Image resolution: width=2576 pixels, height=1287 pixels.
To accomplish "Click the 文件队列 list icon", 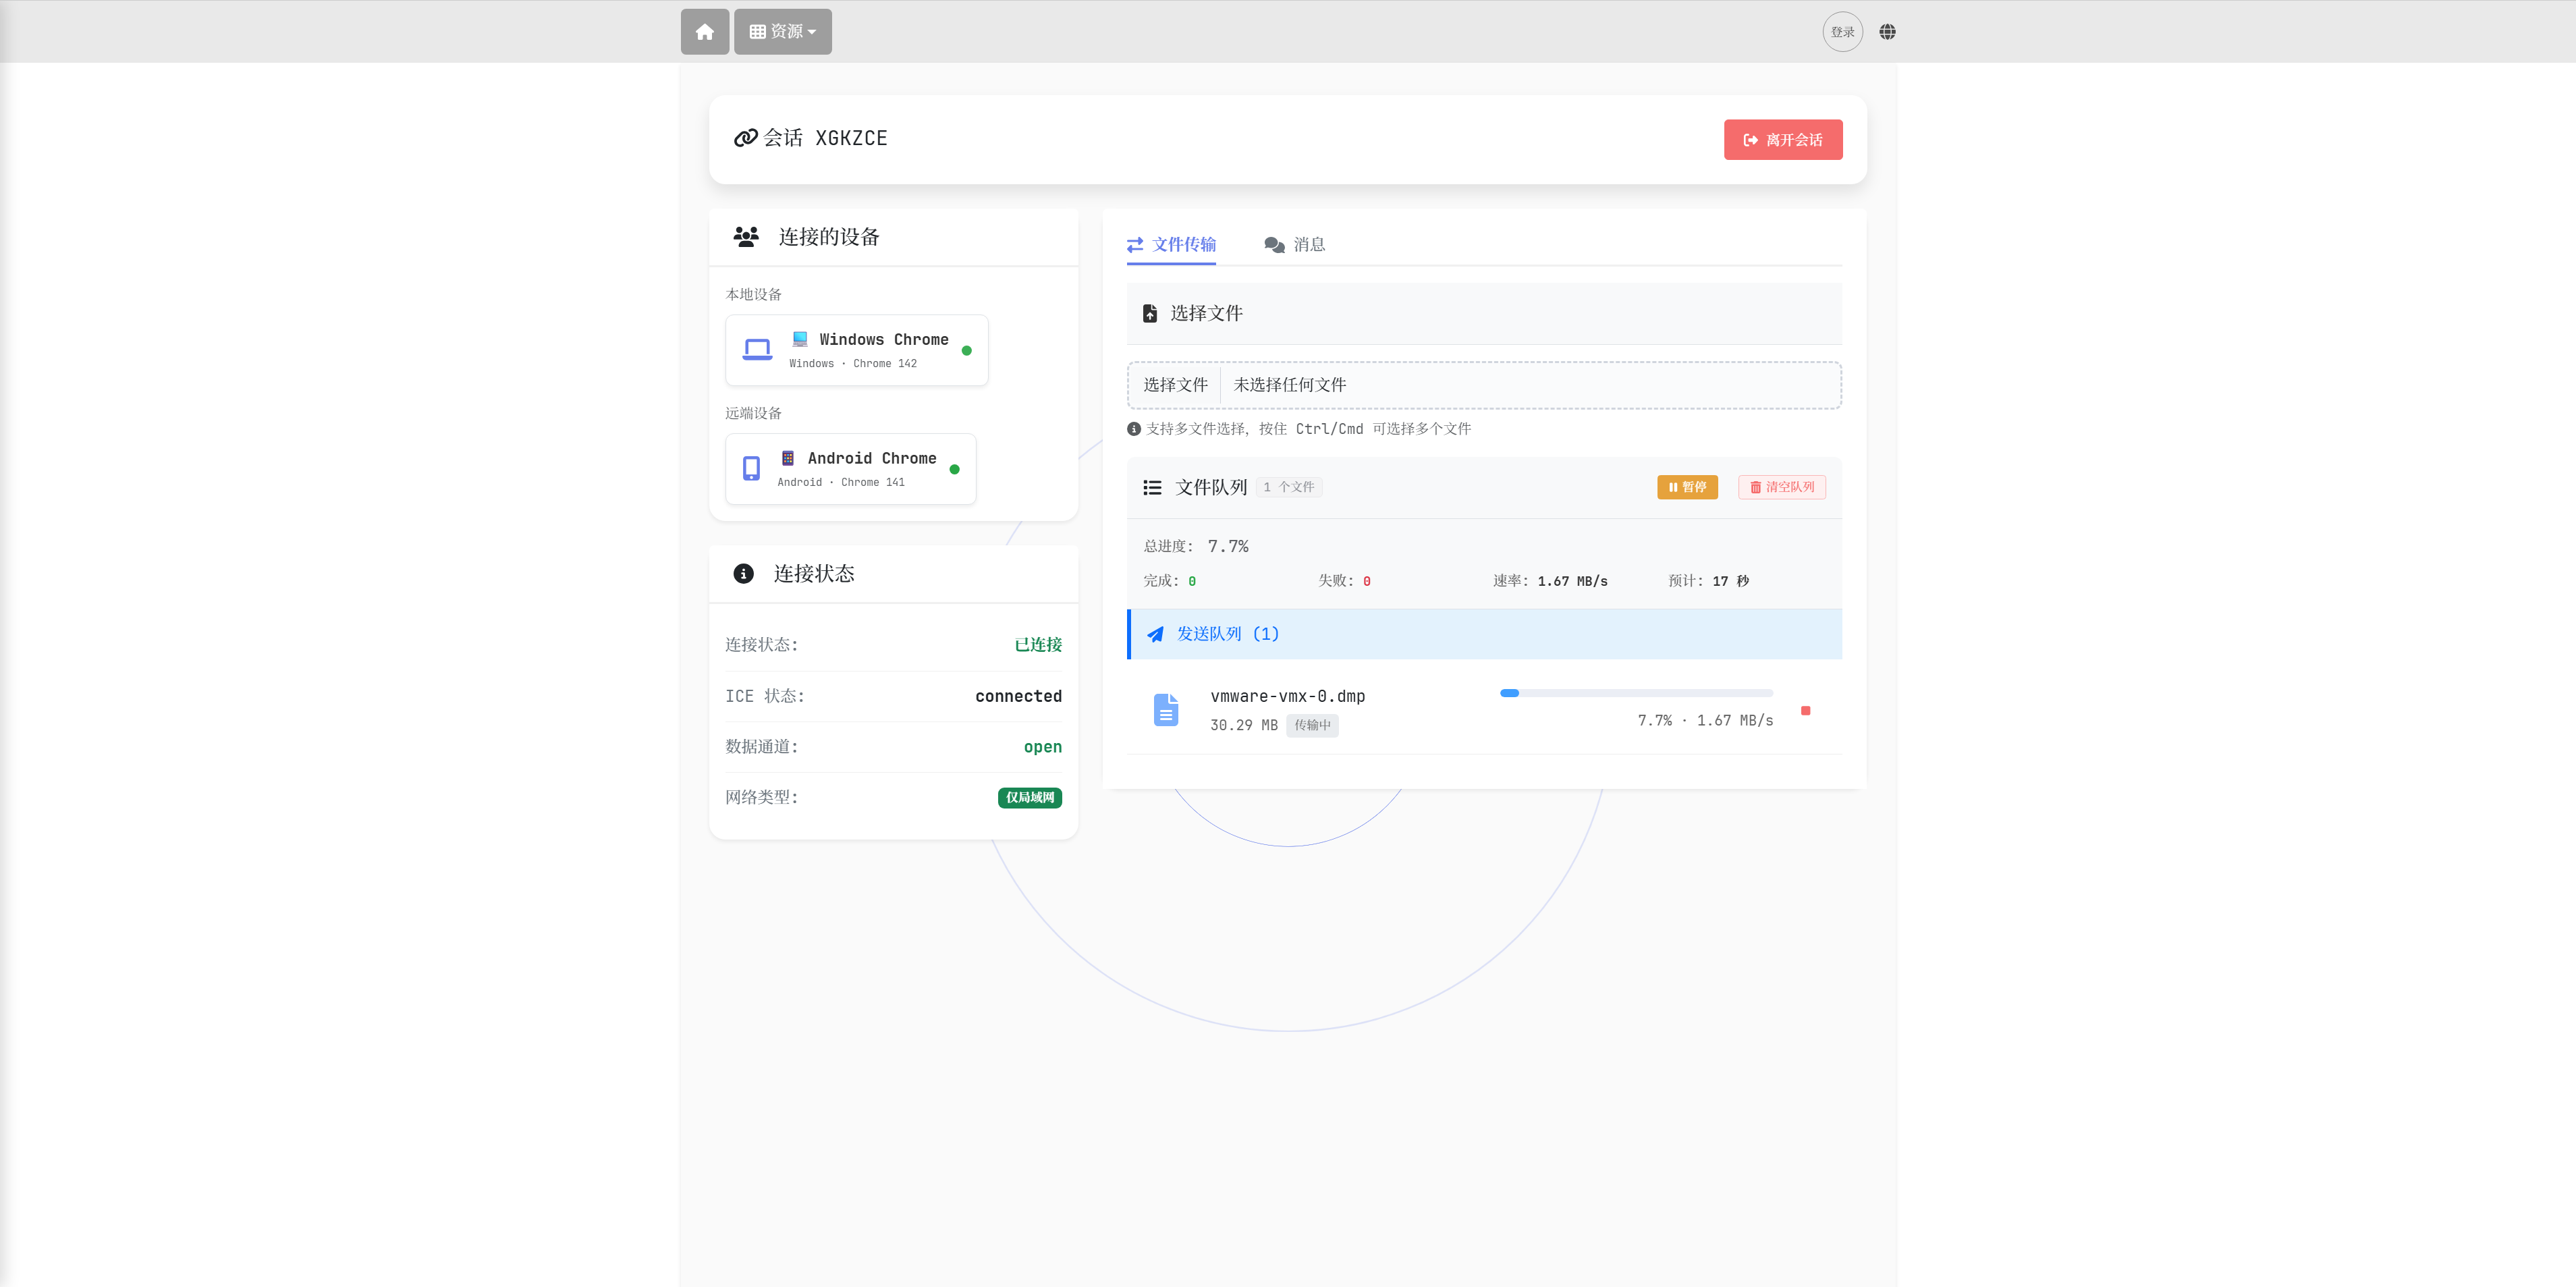I will [x=1152, y=487].
